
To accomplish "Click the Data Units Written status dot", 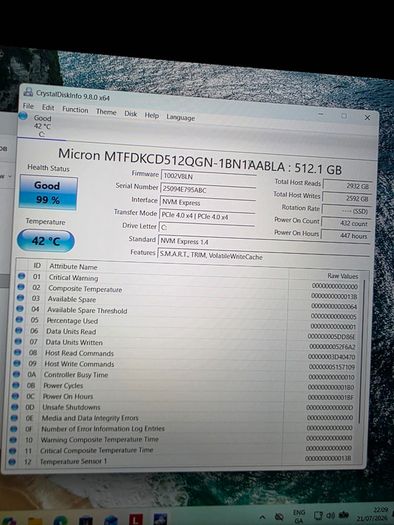I will pyautogui.click(x=18, y=341).
